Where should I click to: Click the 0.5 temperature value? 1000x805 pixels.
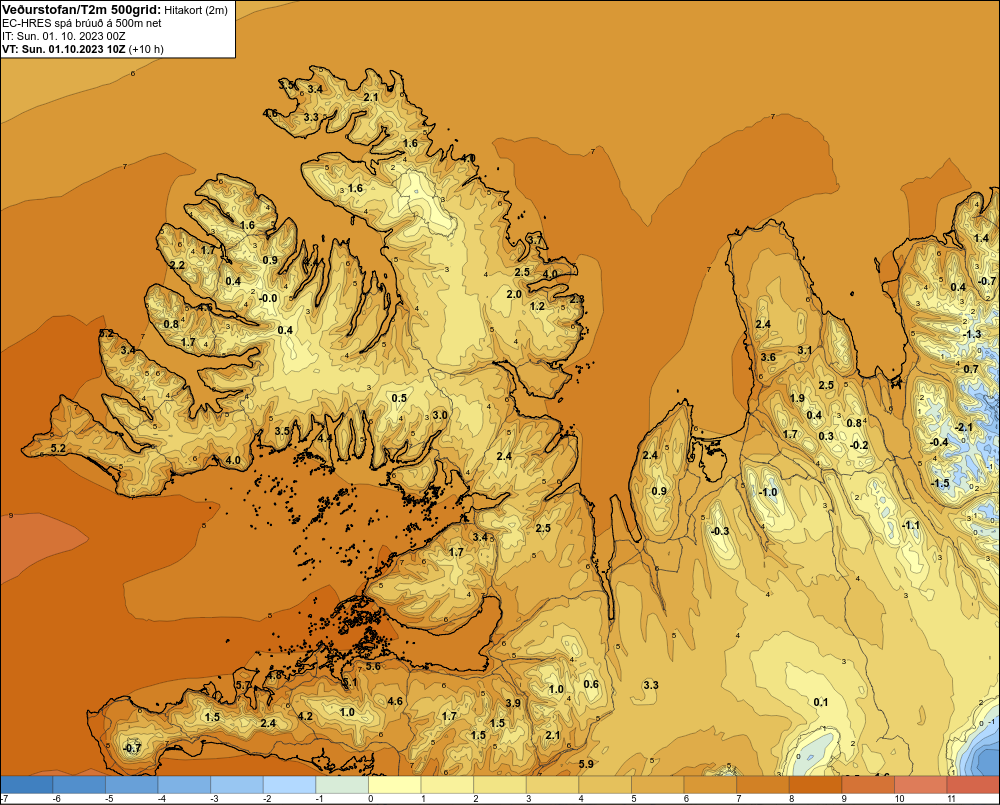(399, 398)
